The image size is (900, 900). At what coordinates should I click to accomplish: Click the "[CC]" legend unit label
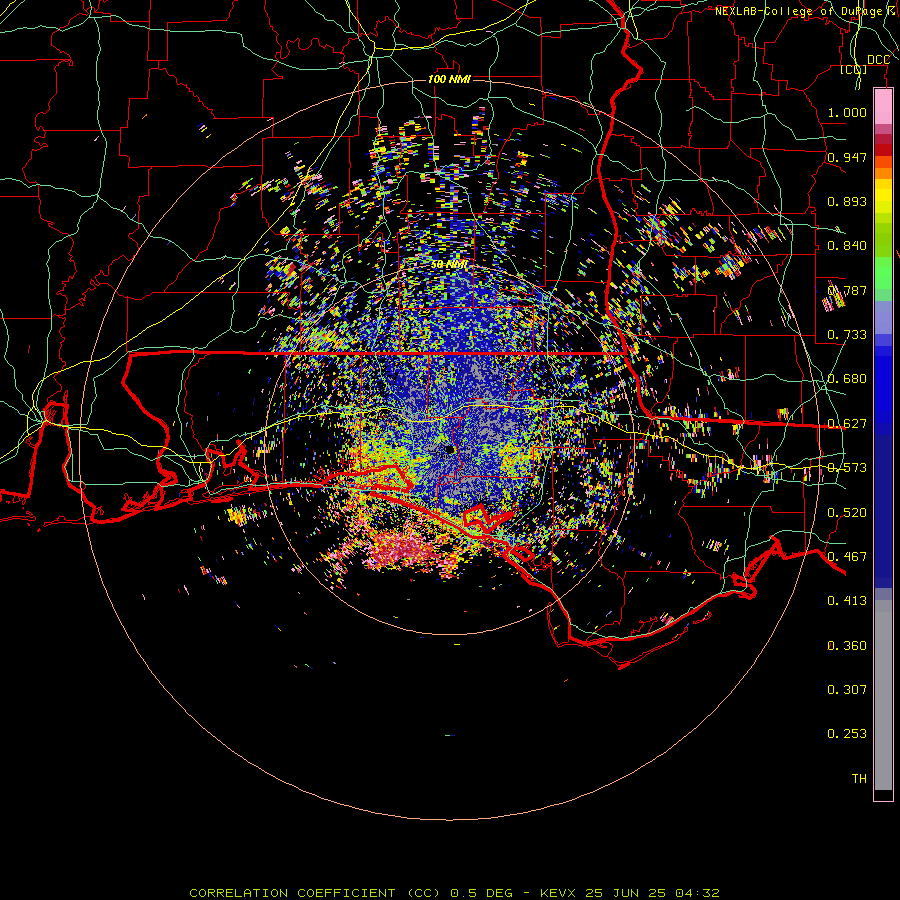point(854,69)
